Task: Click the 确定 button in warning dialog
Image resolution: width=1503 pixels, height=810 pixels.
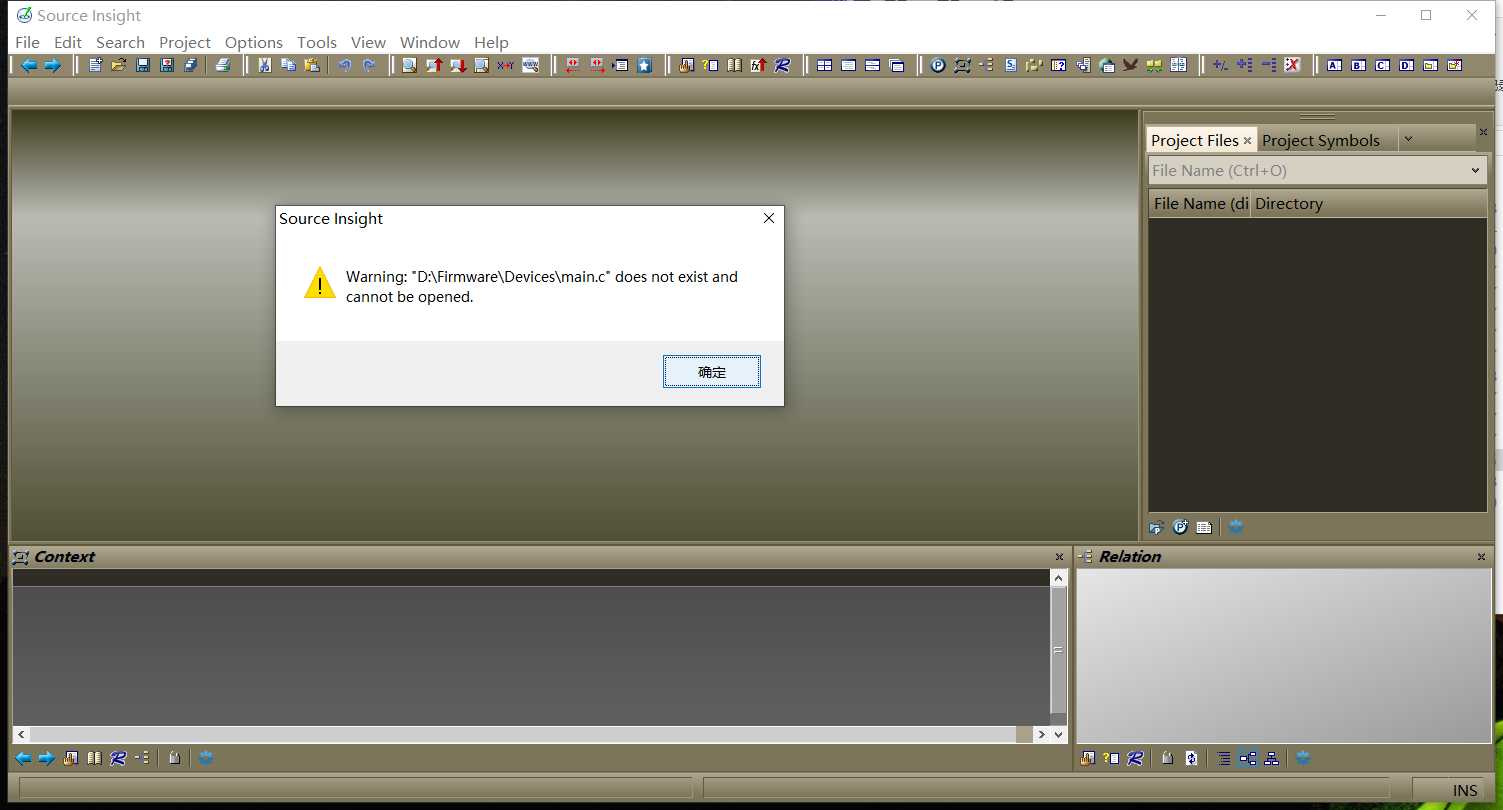Action: pyautogui.click(x=712, y=372)
